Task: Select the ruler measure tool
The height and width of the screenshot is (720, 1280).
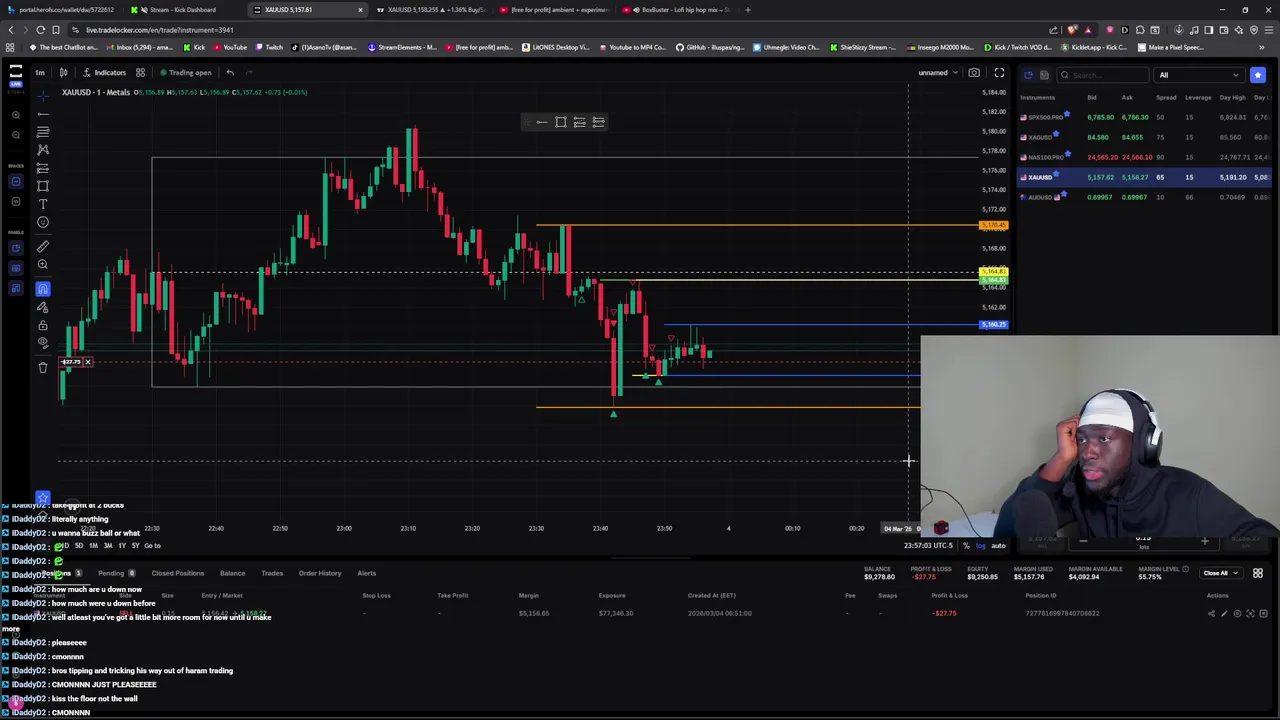Action: tap(43, 246)
